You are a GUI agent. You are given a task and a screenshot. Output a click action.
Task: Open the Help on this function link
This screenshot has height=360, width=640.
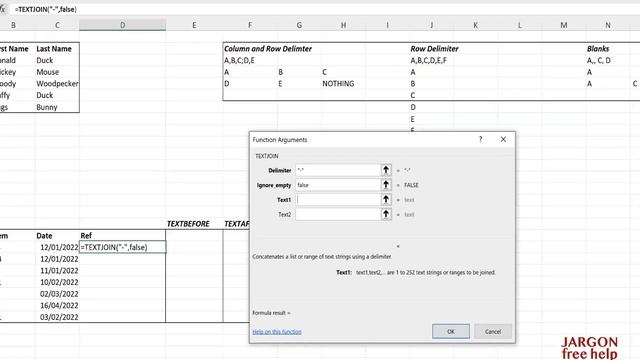click(x=277, y=332)
